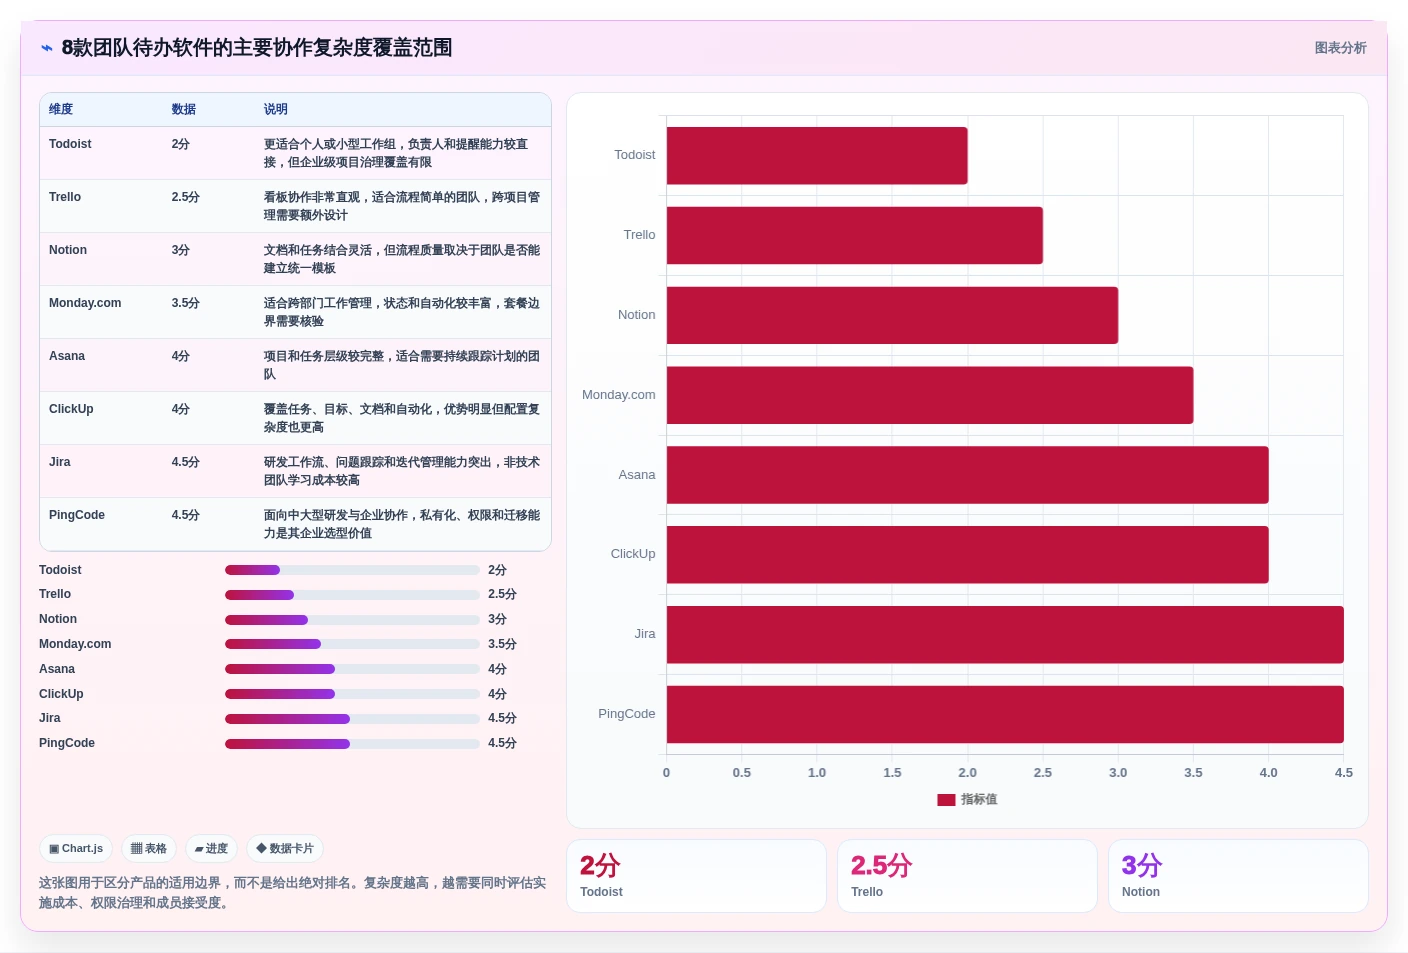Image resolution: width=1408 pixels, height=953 pixels.
Task: Click the 4.5 x-axis tick label
Action: [x=1344, y=773]
